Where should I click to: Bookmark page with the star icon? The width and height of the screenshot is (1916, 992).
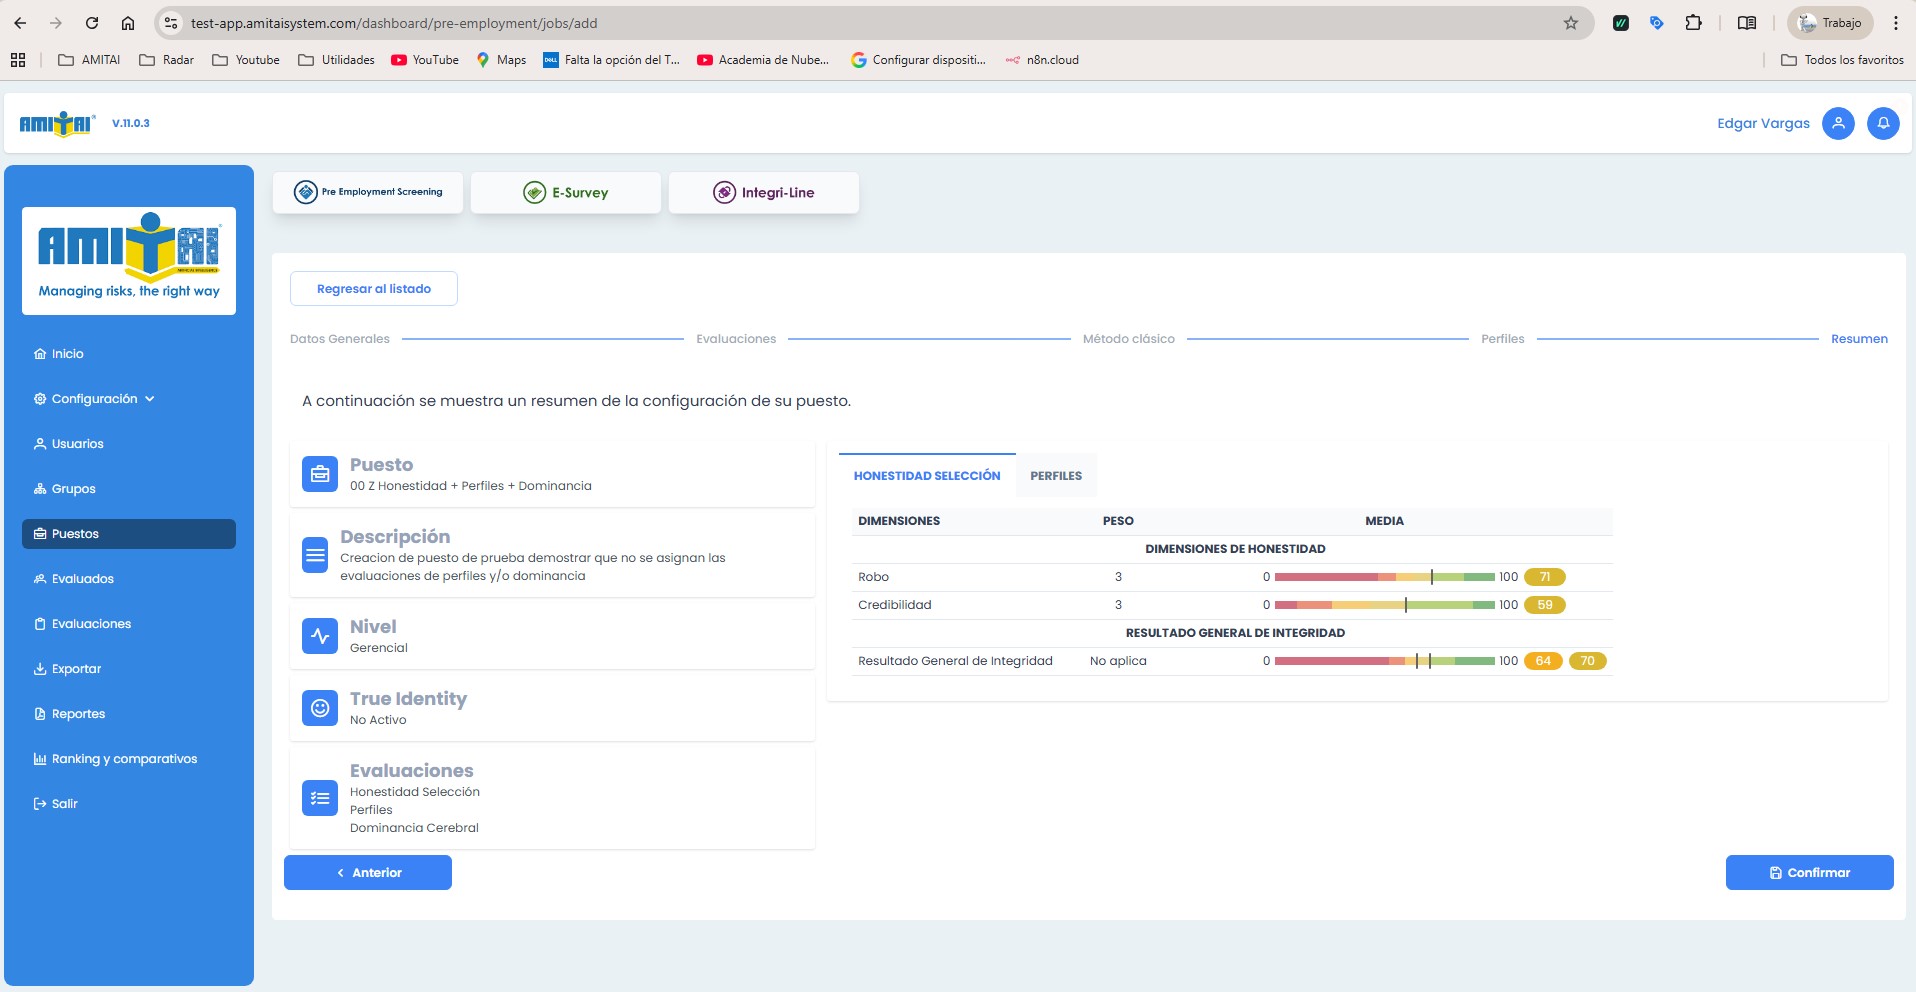1571,23
